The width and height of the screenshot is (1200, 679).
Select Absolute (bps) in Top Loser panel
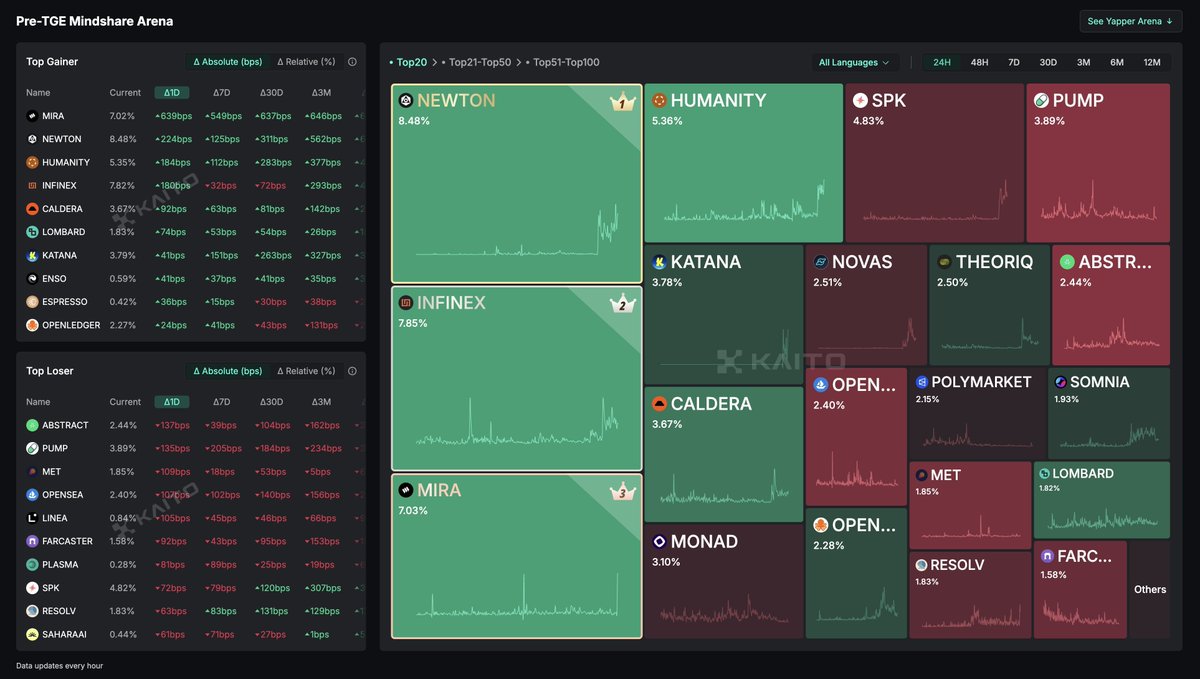click(x=227, y=371)
